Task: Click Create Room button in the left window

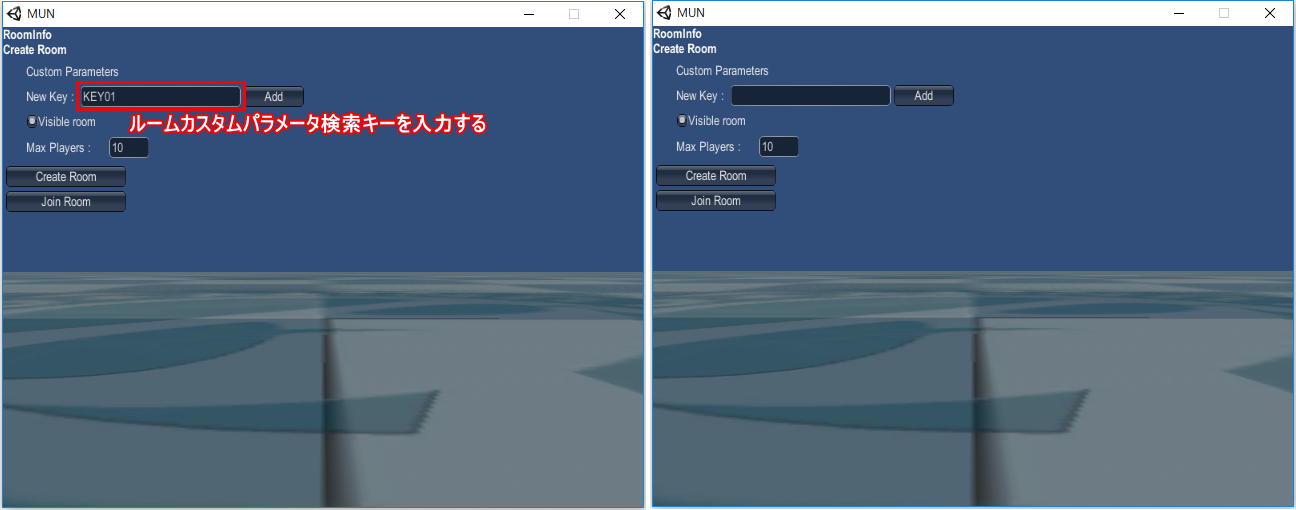Action: (x=66, y=176)
